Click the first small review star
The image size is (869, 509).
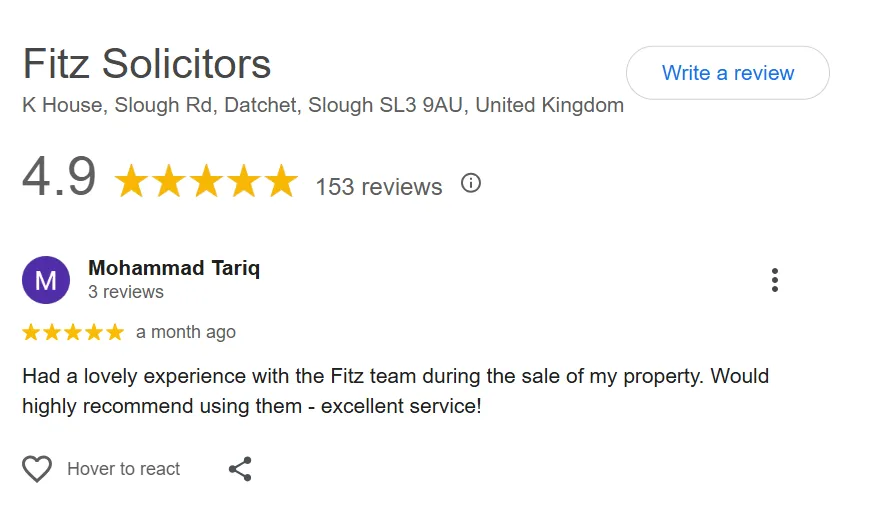tap(31, 332)
